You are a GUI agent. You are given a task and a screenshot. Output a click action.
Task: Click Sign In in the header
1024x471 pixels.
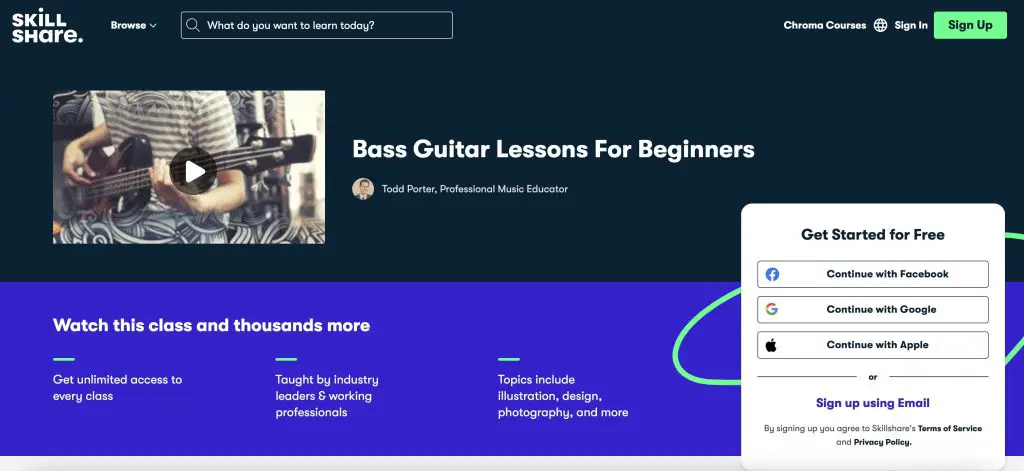tap(911, 25)
